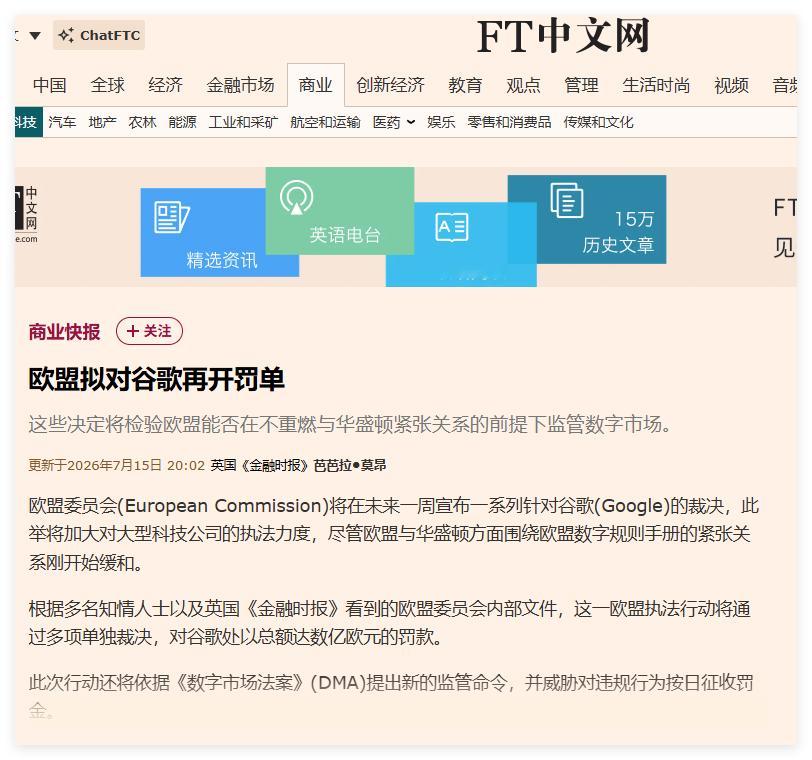Viewport: 812px width, 760px height.
Task: Open the 农林 sub-category
Action: 142,122
